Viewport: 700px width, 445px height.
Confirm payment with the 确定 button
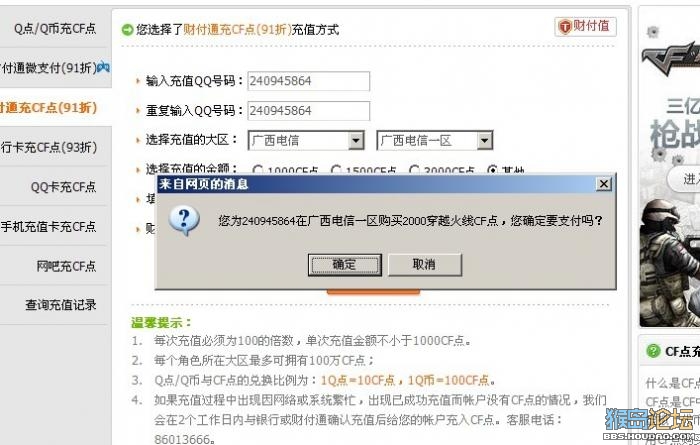pos(344,265)
